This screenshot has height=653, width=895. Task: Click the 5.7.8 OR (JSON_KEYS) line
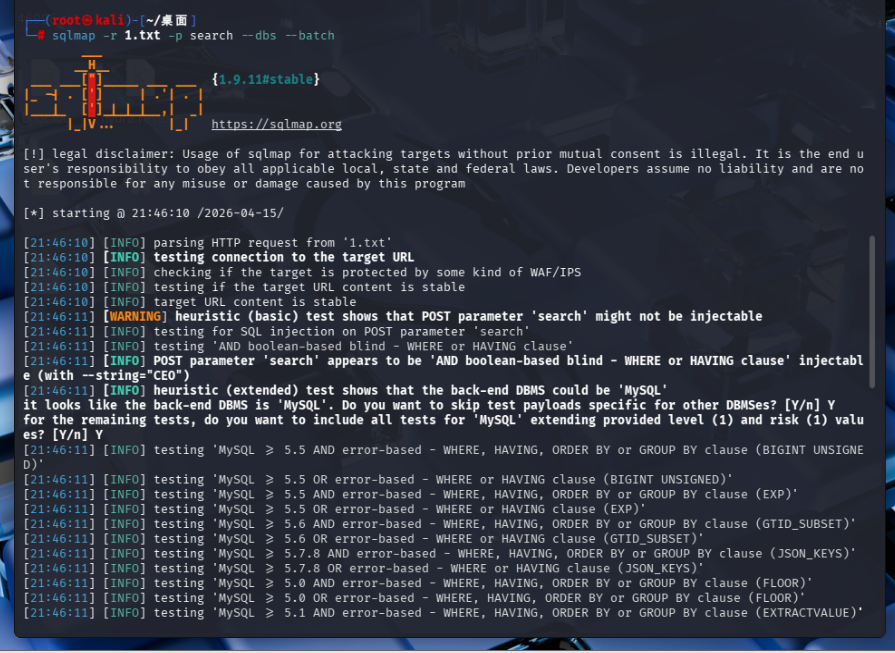pyautogui.click(x=363, y=569)
